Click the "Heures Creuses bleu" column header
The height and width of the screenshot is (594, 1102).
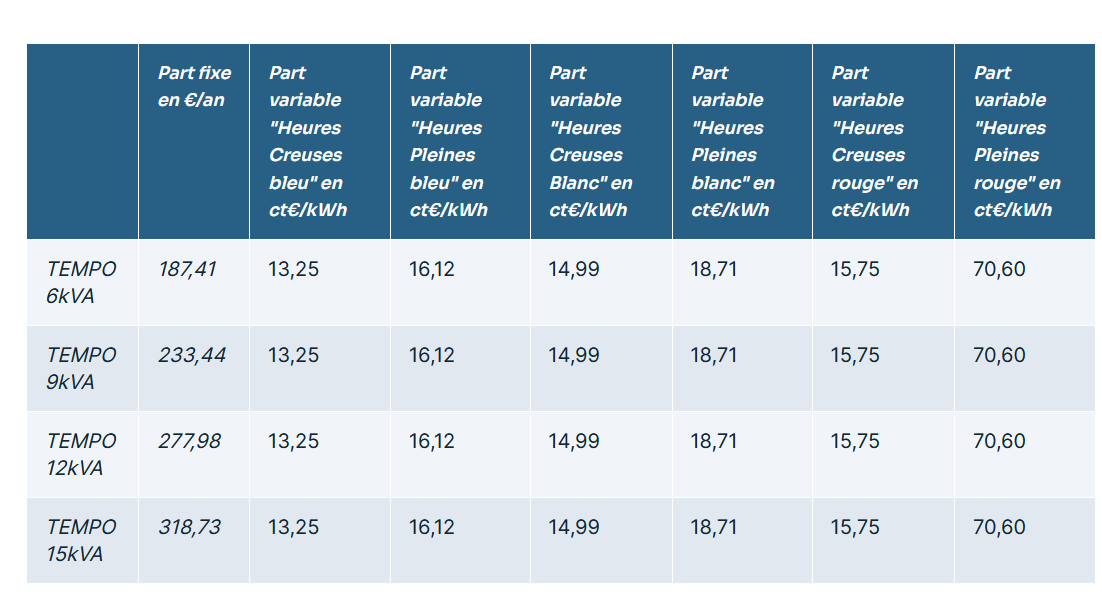tap(306, 141)
